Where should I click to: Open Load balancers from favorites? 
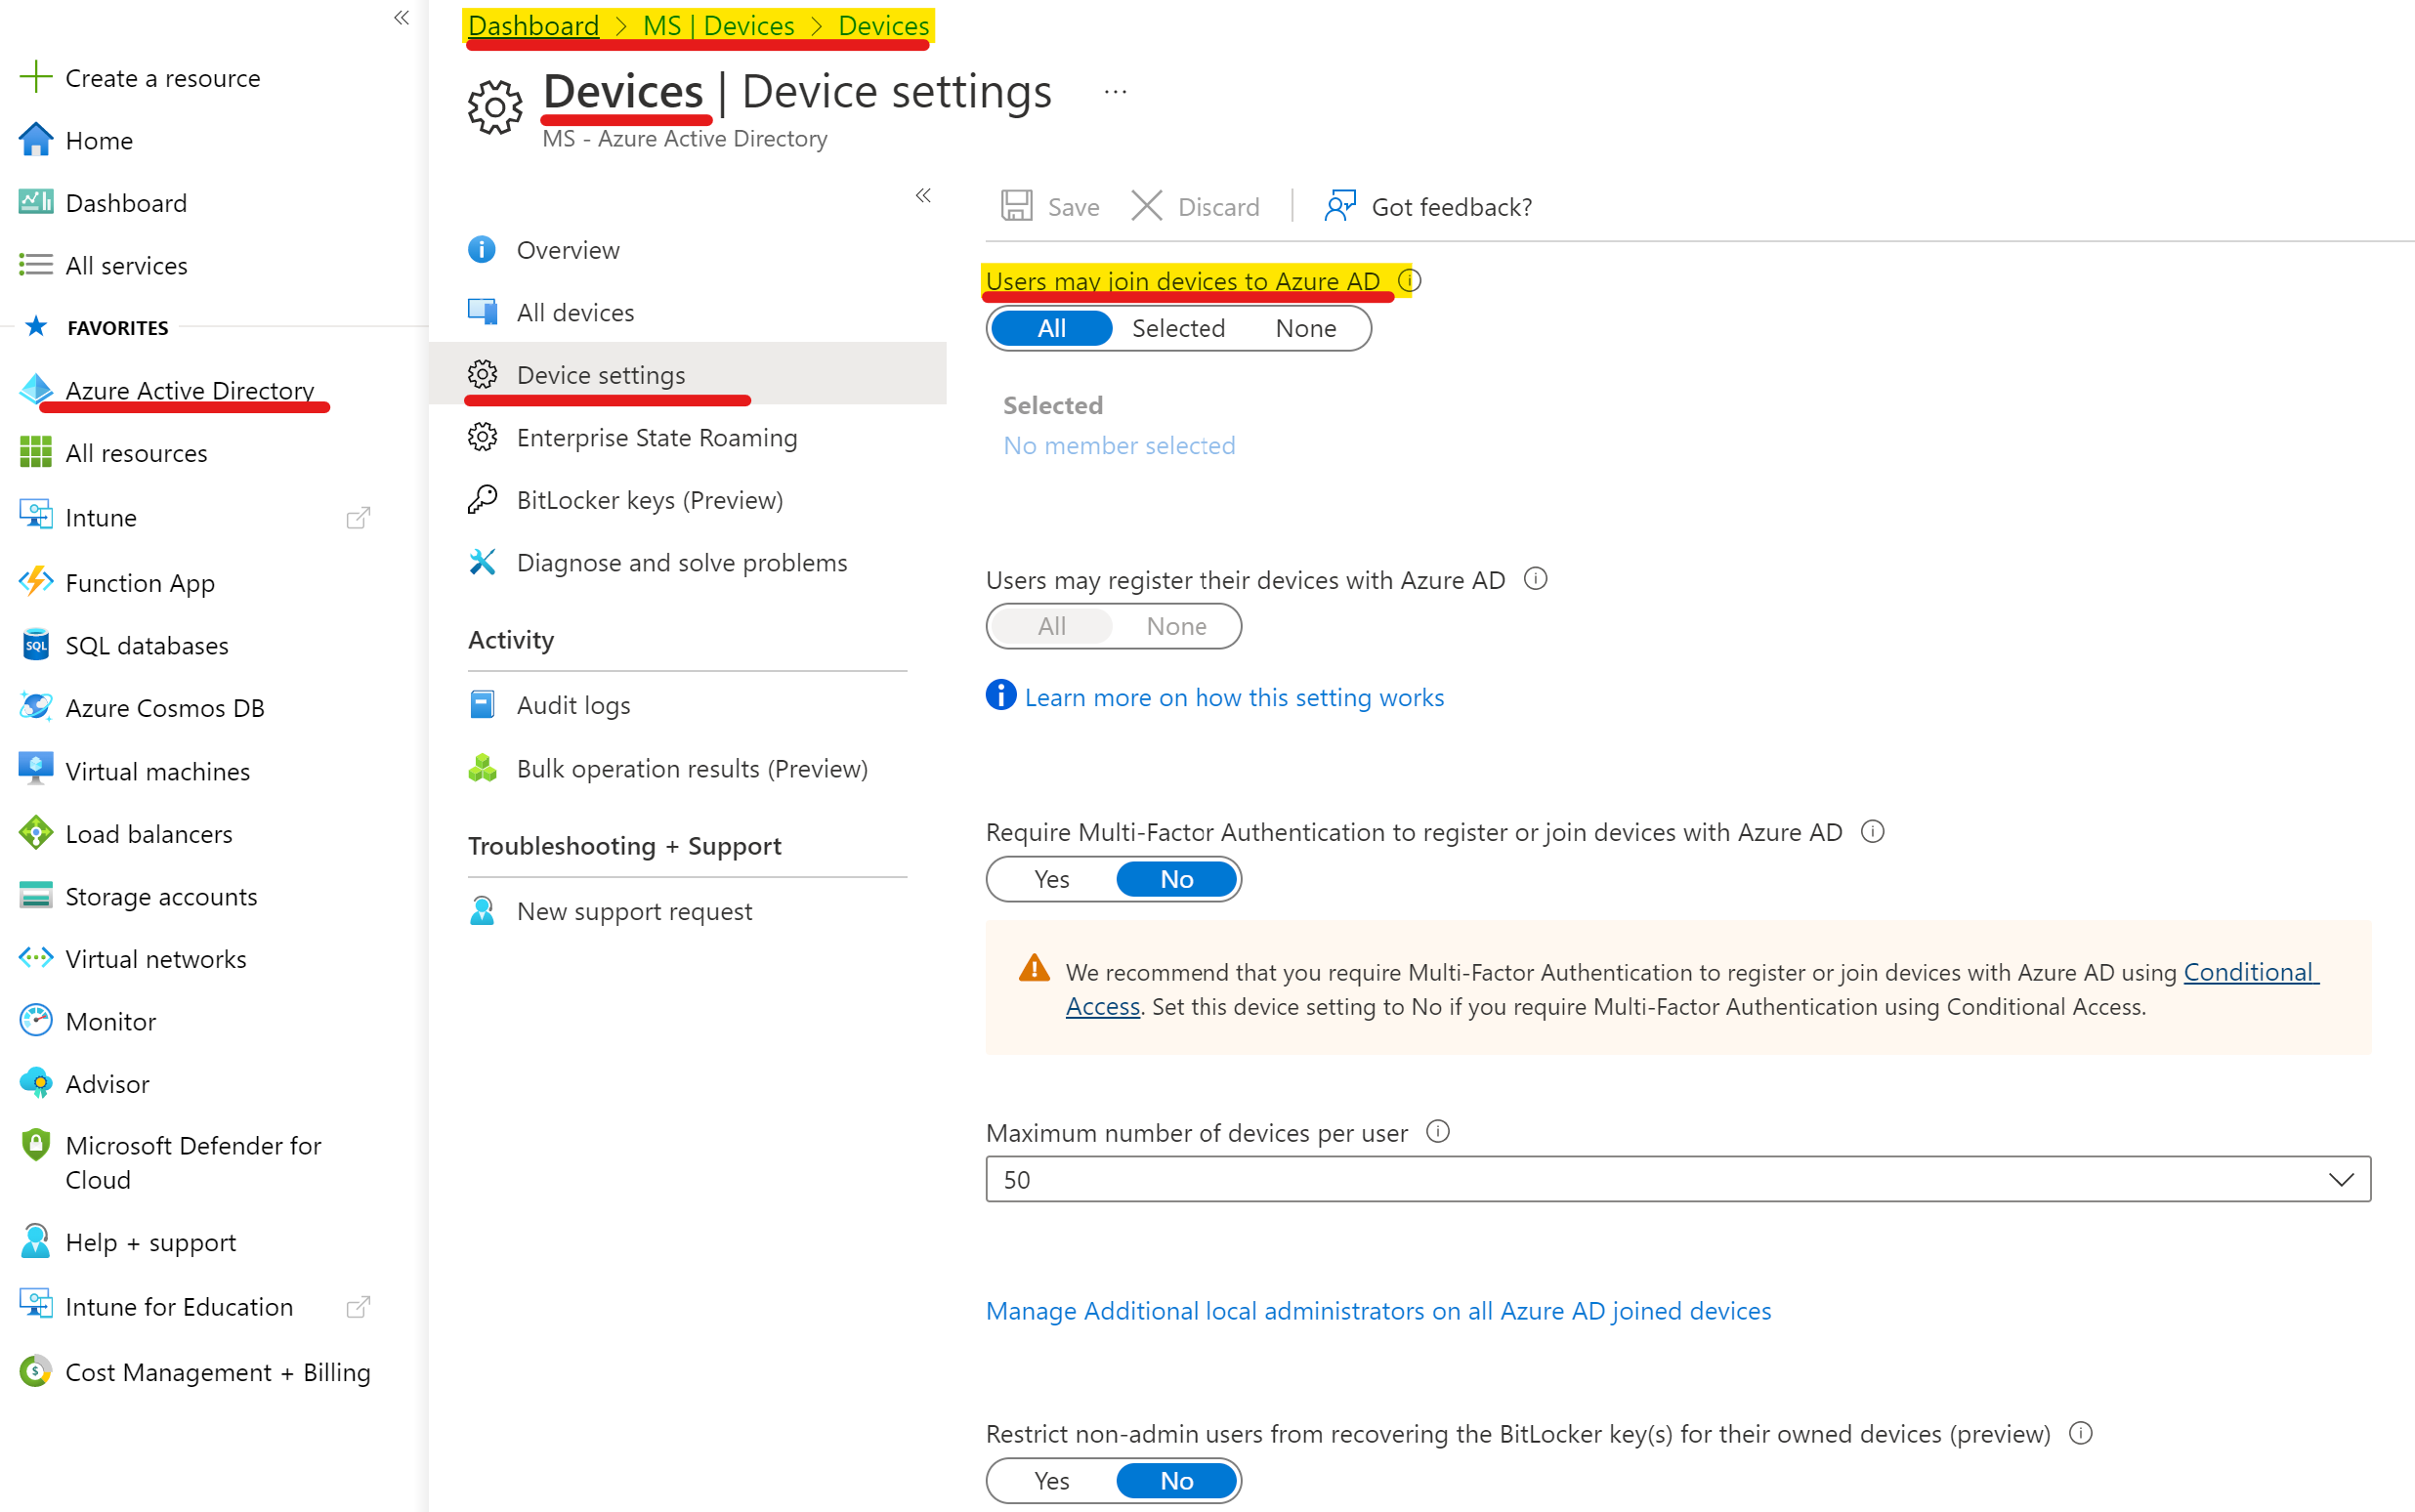pos(149,833)
